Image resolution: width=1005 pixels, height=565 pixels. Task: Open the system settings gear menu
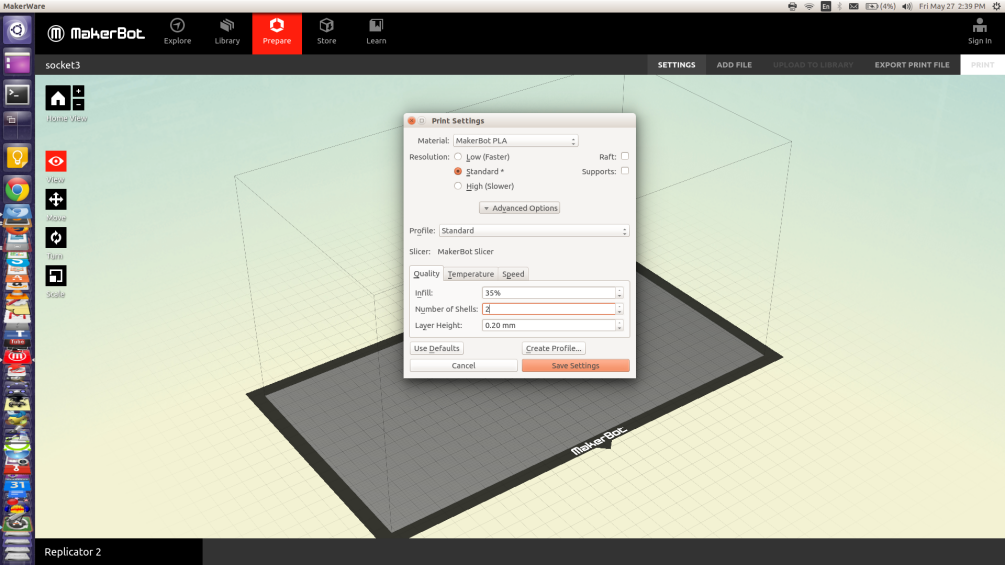997,6
